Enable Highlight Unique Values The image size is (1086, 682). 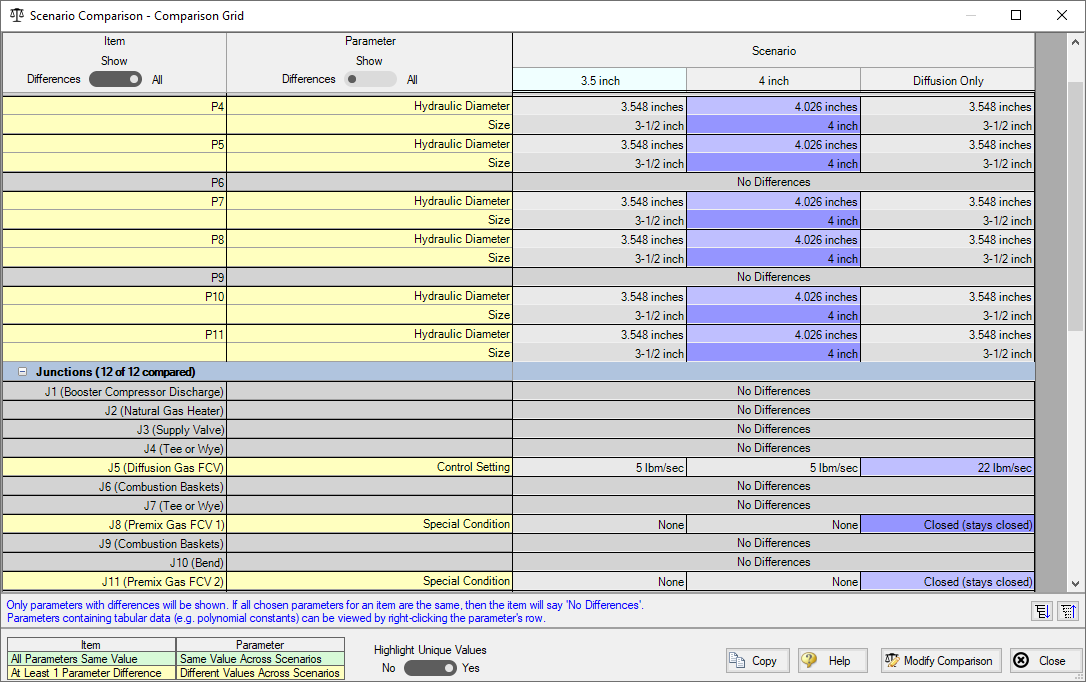click(x=430, y=667)
